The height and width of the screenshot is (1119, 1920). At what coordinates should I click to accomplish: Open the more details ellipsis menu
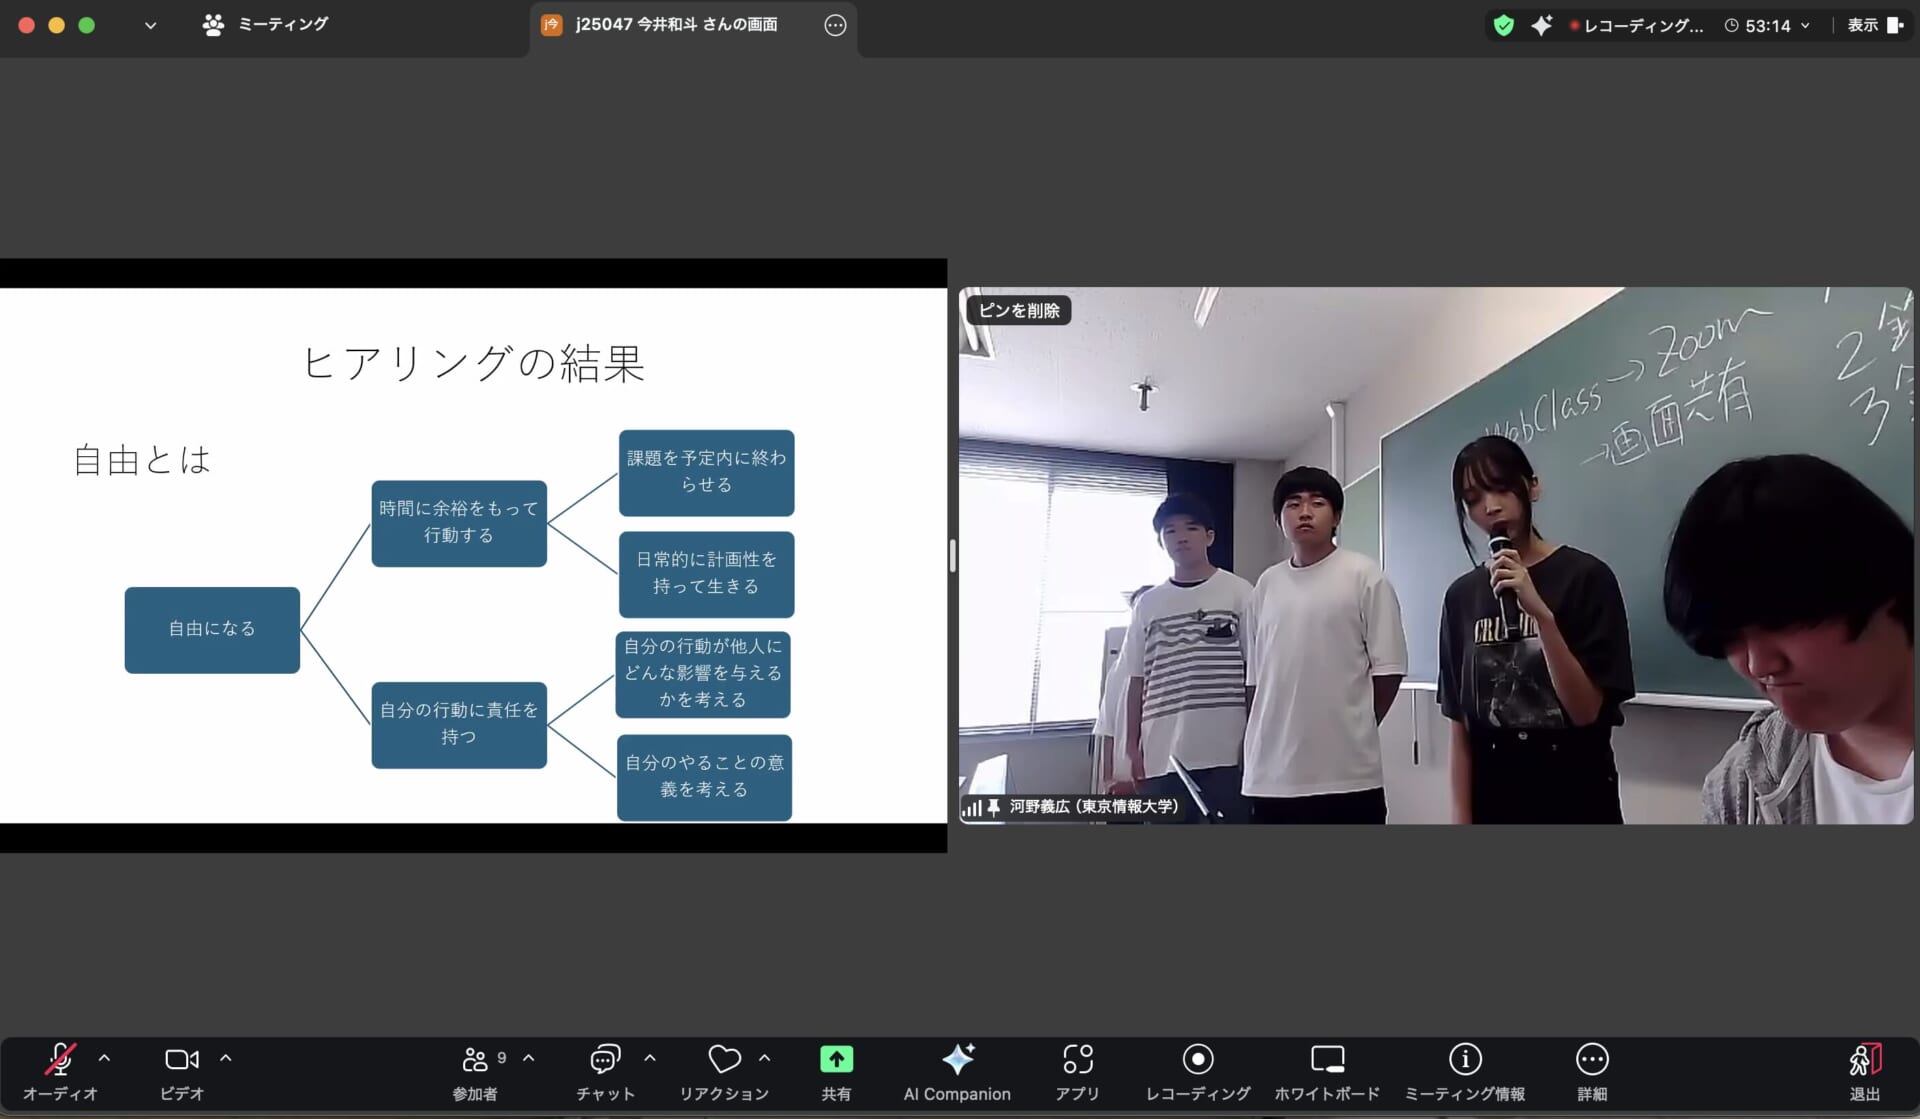pyautogui.click(x=1592, y=1060)
